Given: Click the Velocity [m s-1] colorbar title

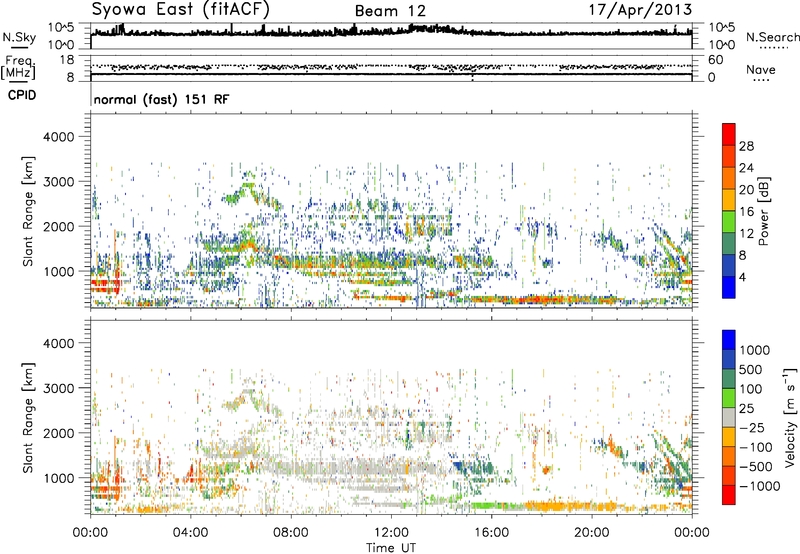Looking at the screenshot, I should coord(790,417).
